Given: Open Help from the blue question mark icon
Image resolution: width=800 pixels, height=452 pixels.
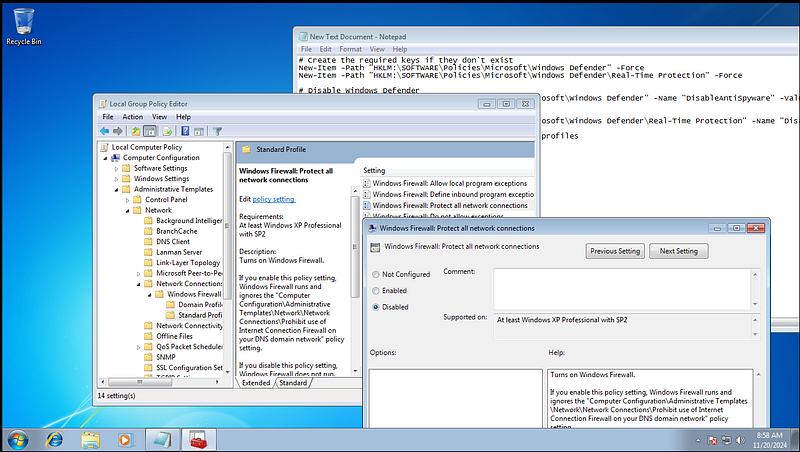Looking at the screenshot, I should click(185, 131).
